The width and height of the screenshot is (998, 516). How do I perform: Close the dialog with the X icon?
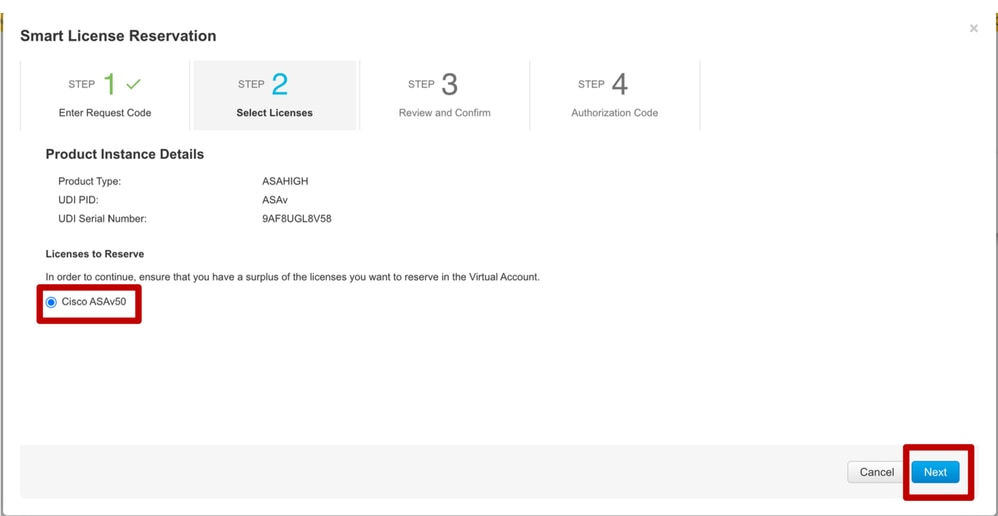pos(973,29)
